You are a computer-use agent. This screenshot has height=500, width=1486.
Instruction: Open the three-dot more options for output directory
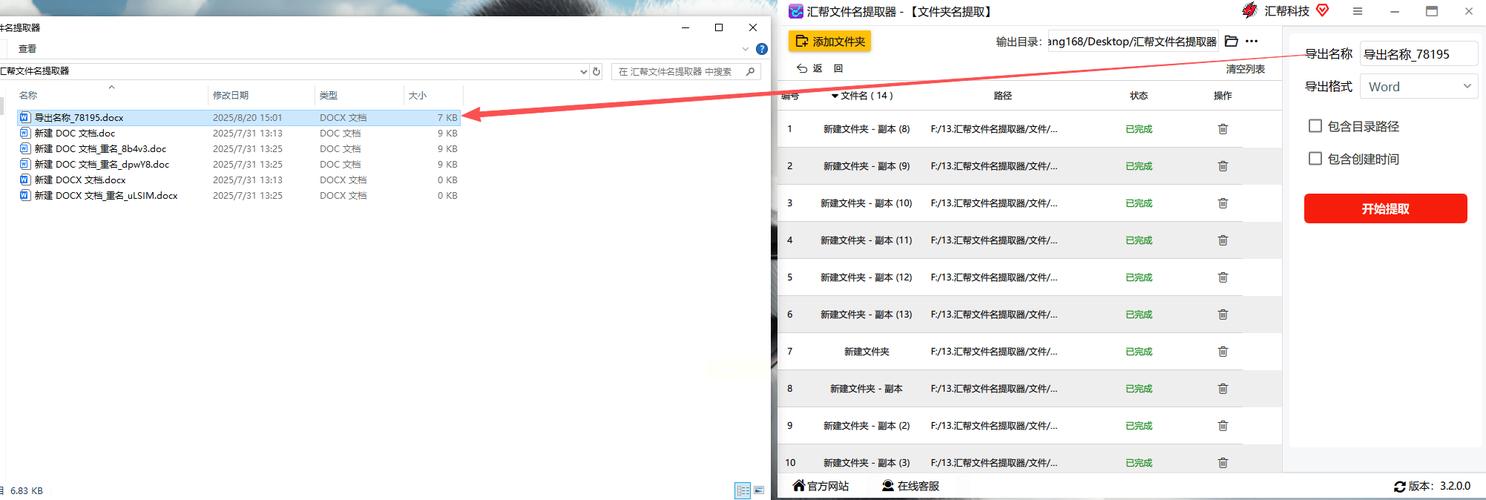pyautogui.click(x=1251, y=42)
